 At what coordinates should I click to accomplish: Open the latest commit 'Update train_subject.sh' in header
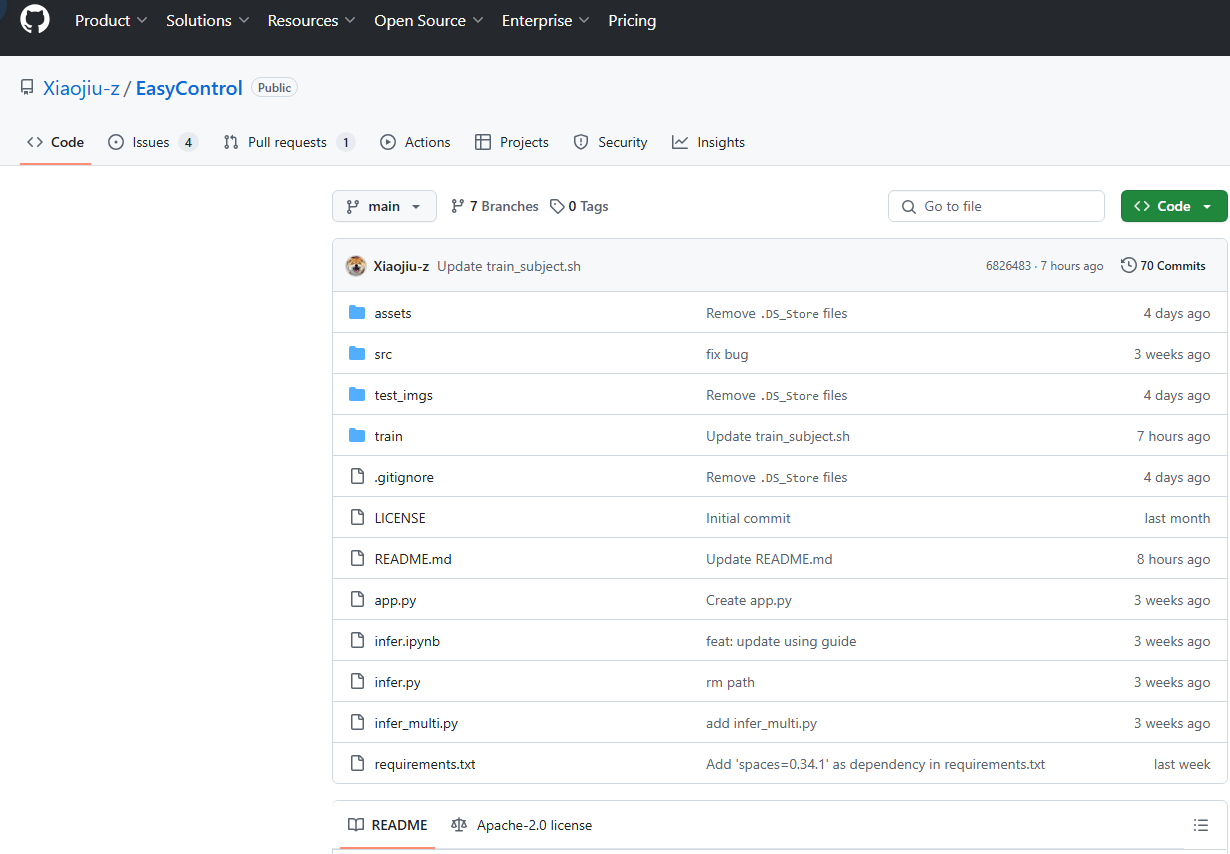click(509, 266)
